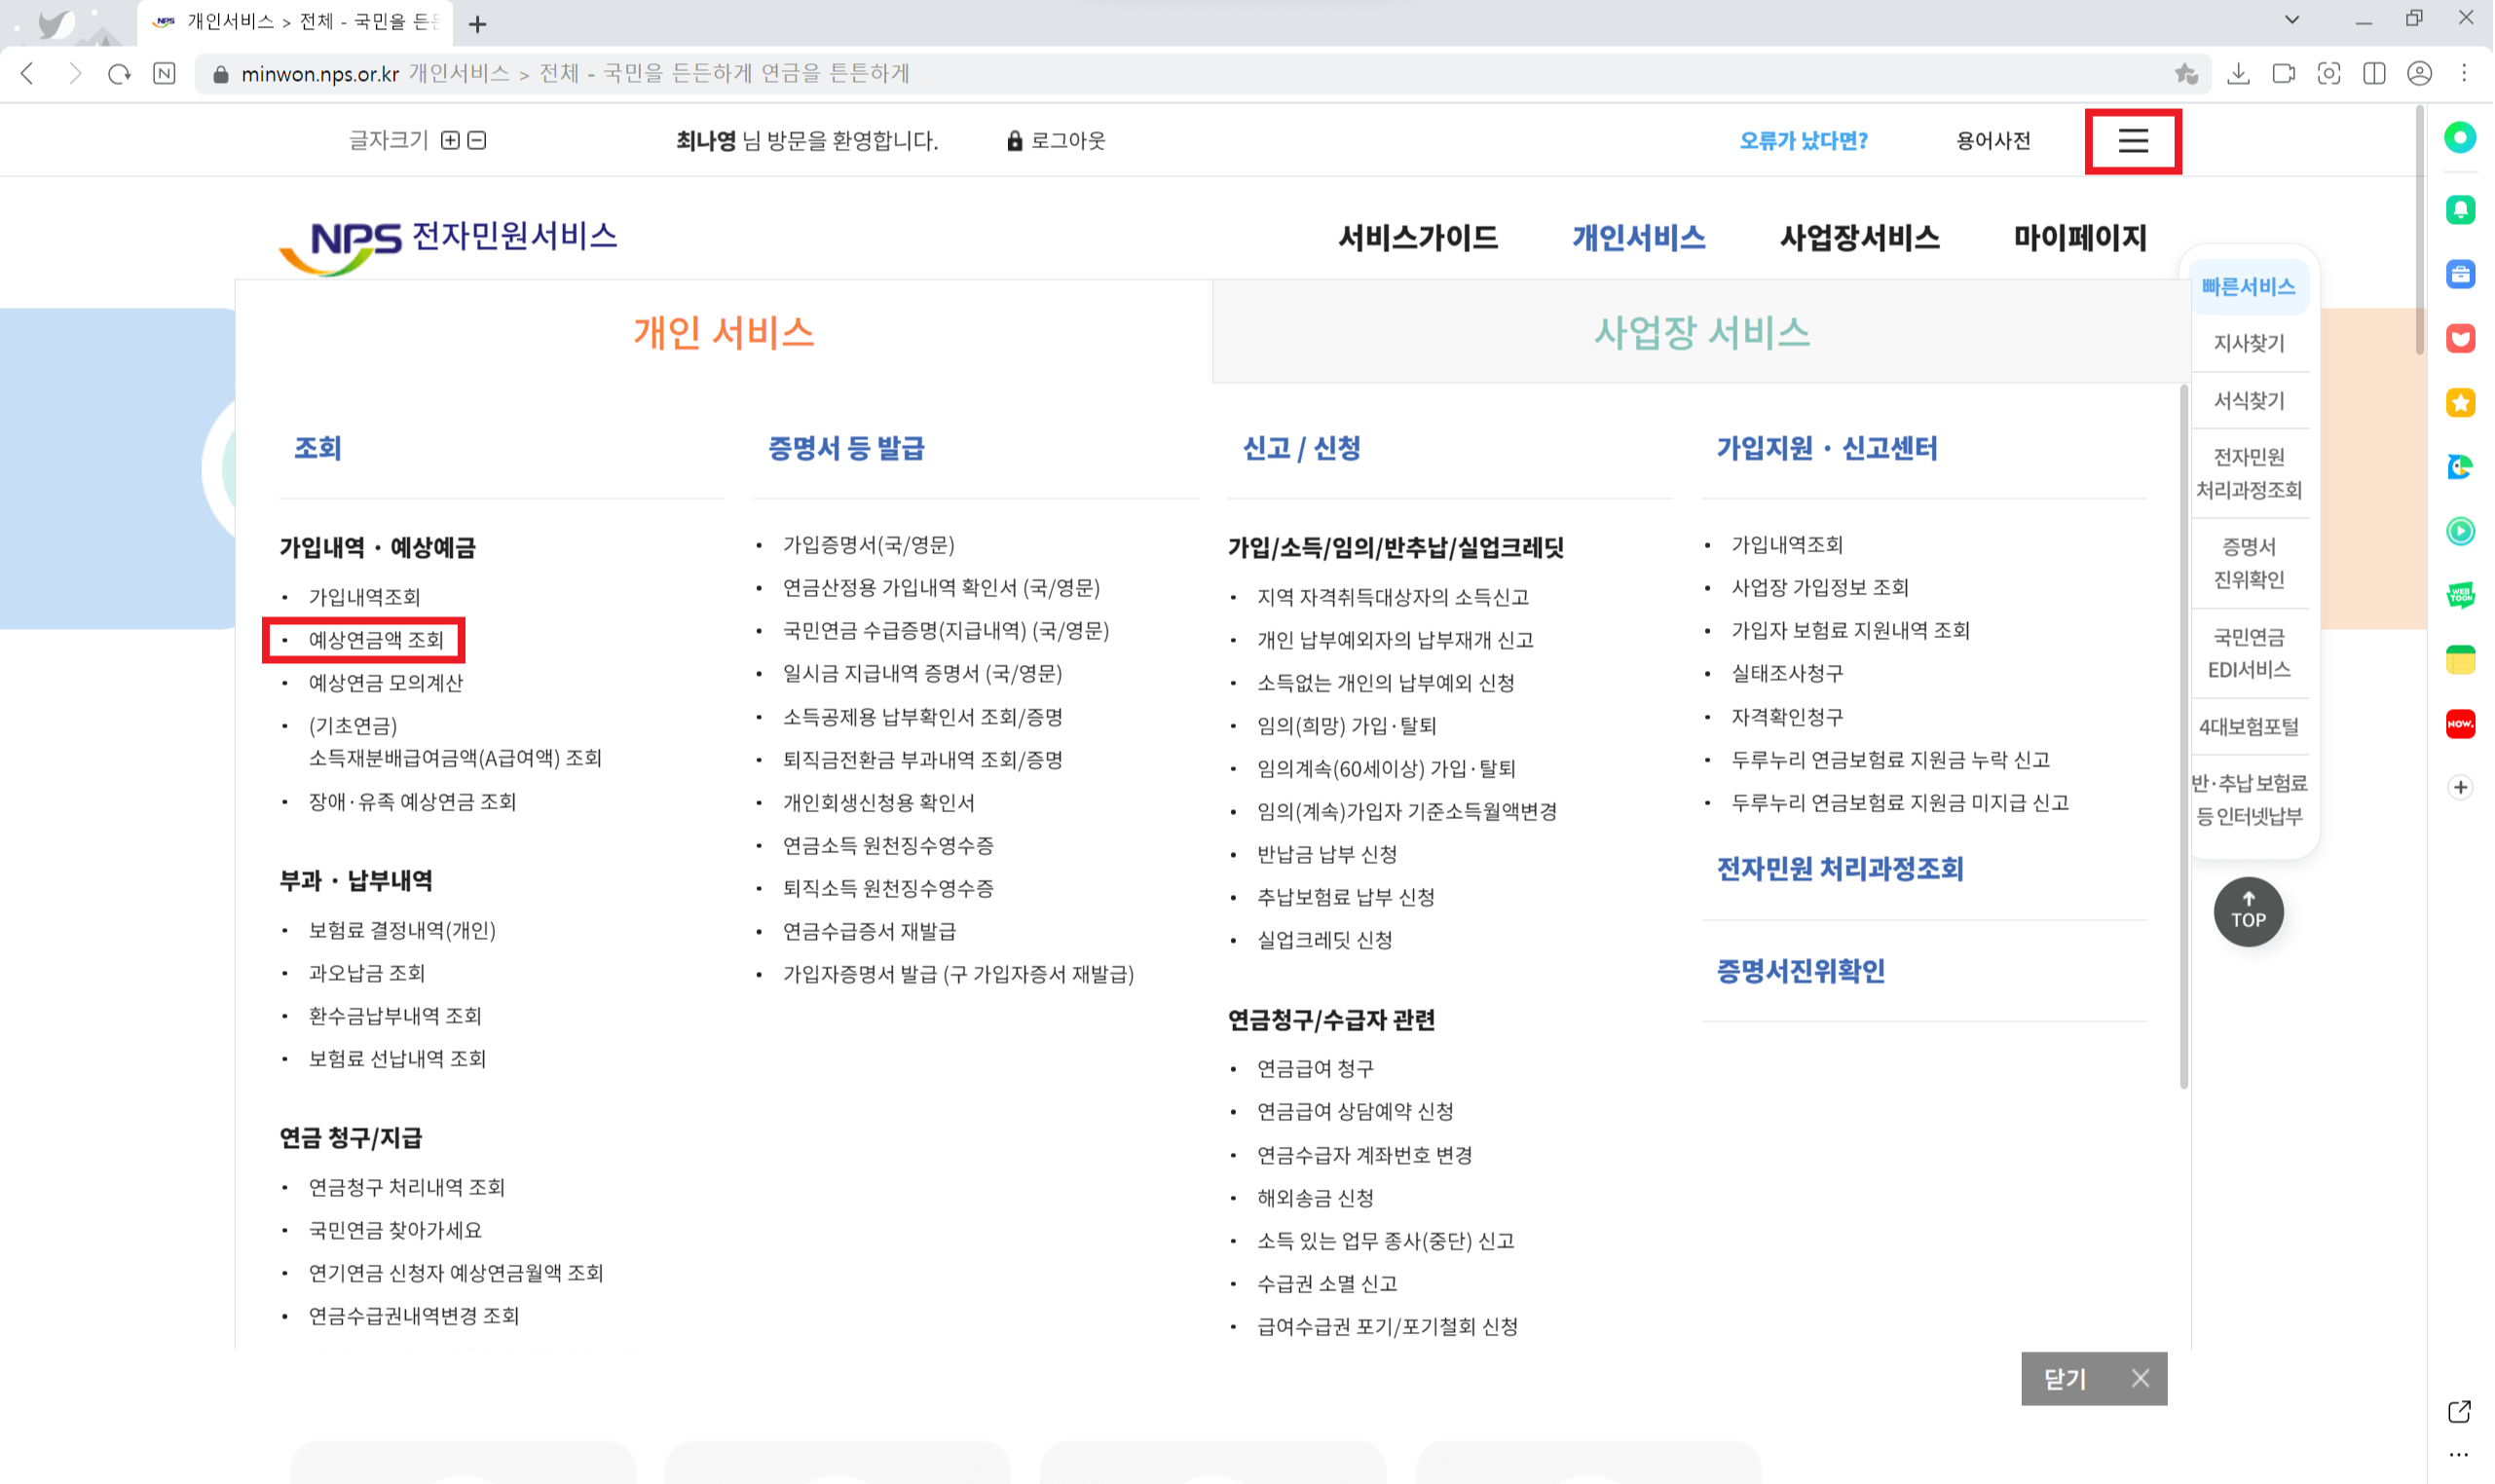Launch the screen capture tool in toolbar

[x=2329, y=73]
